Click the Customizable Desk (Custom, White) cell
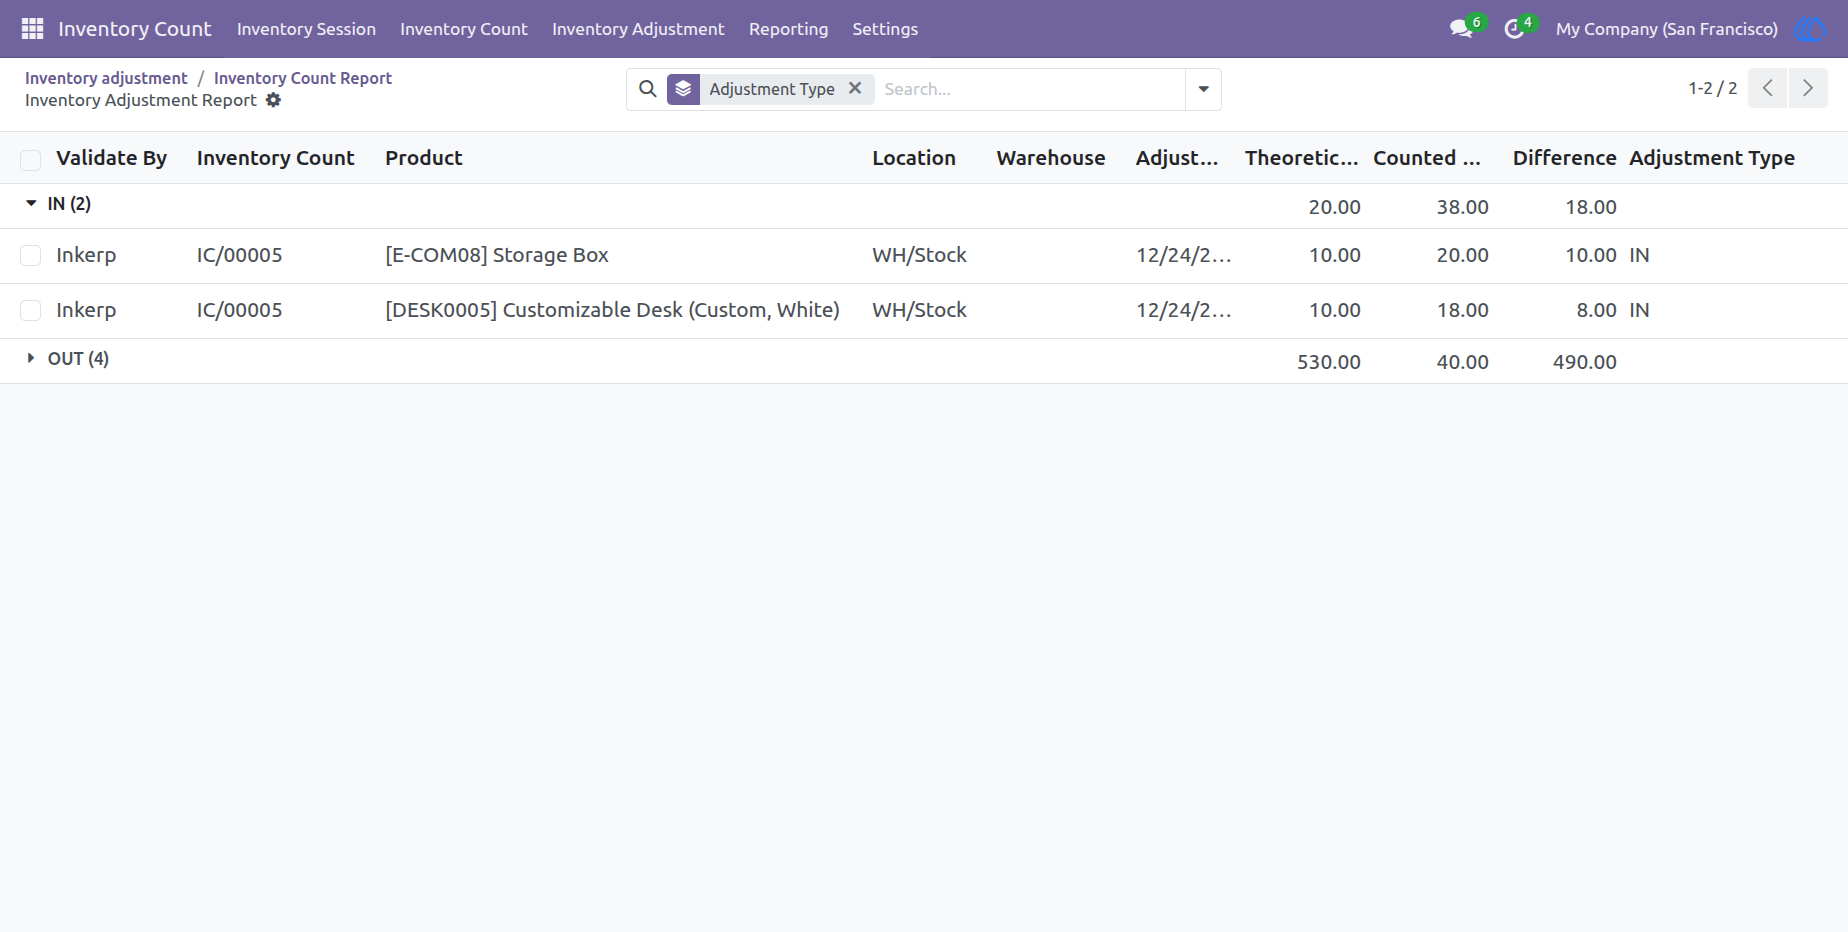The height and width of the screenshot is (932, 1848). click(x=612, y=310)
